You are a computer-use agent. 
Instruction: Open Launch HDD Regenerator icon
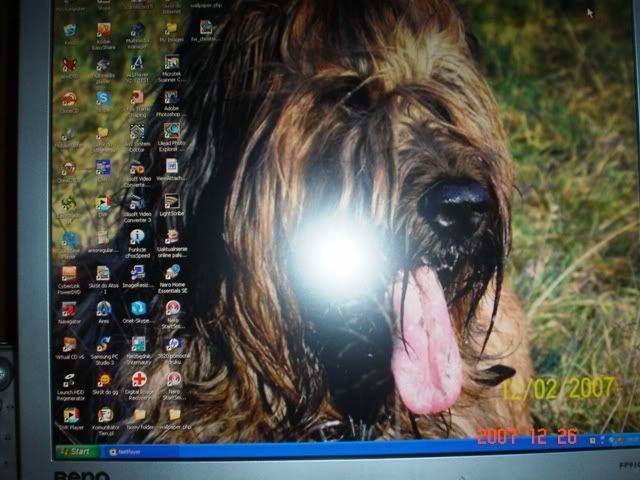pyautogui.click(x=70, y=380)
